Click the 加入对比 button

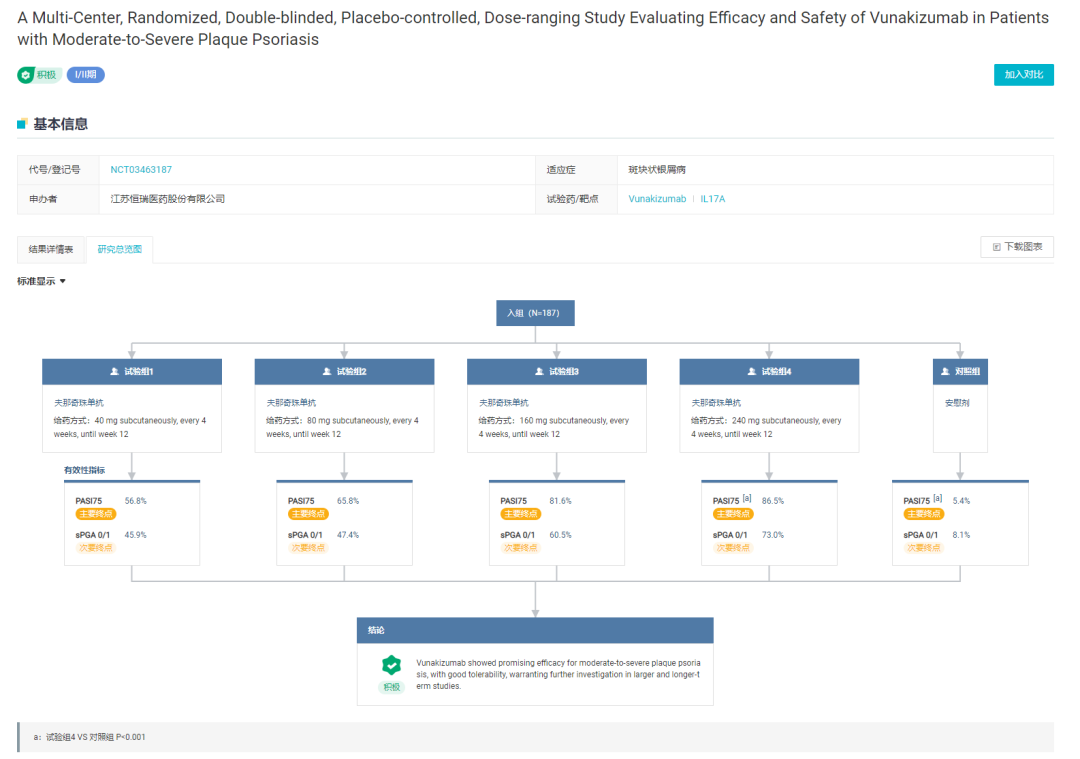point(1024,74)
